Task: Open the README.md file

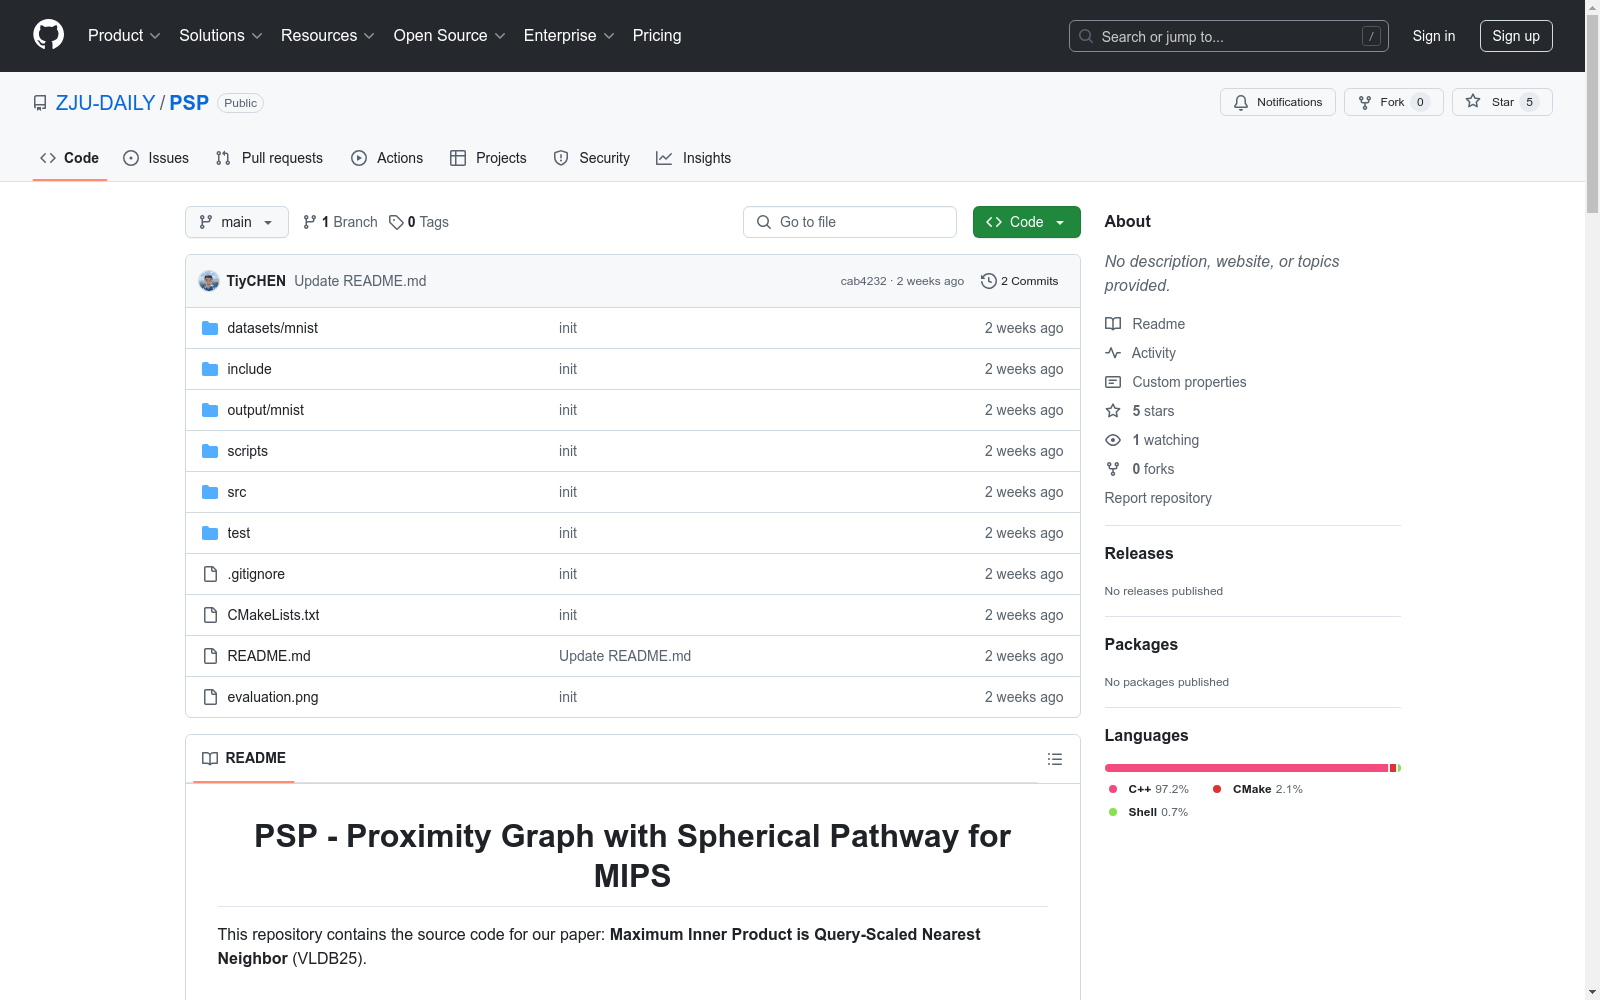Action: (269, 656)
